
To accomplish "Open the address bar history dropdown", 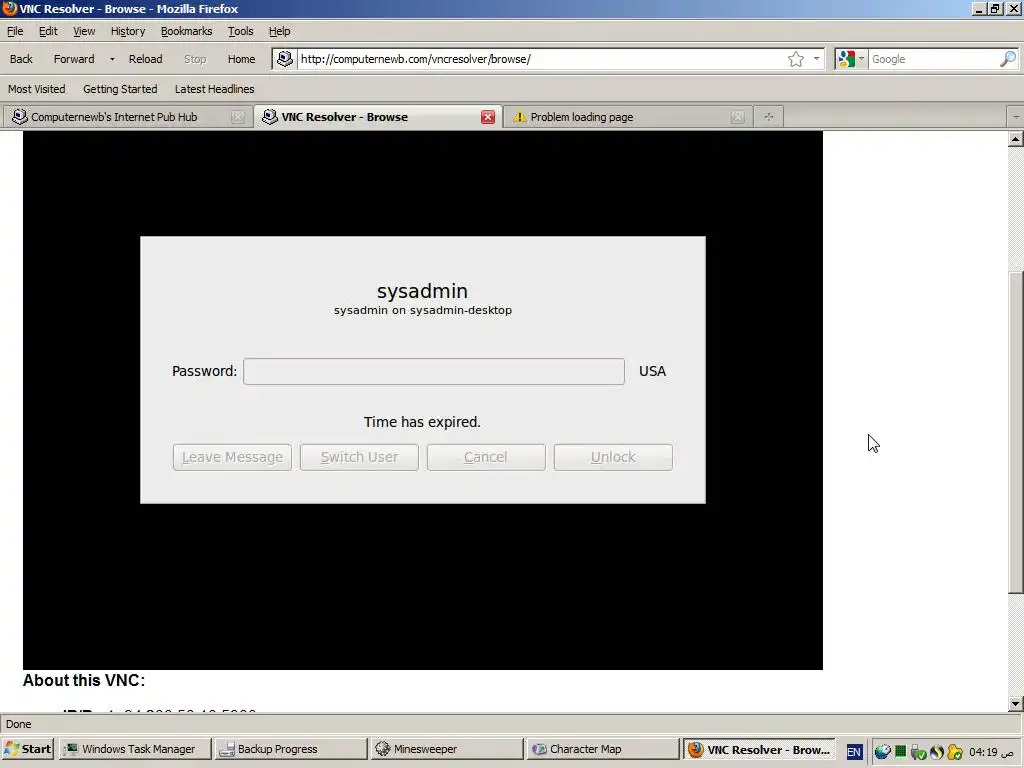I will (x=816, y=59).
